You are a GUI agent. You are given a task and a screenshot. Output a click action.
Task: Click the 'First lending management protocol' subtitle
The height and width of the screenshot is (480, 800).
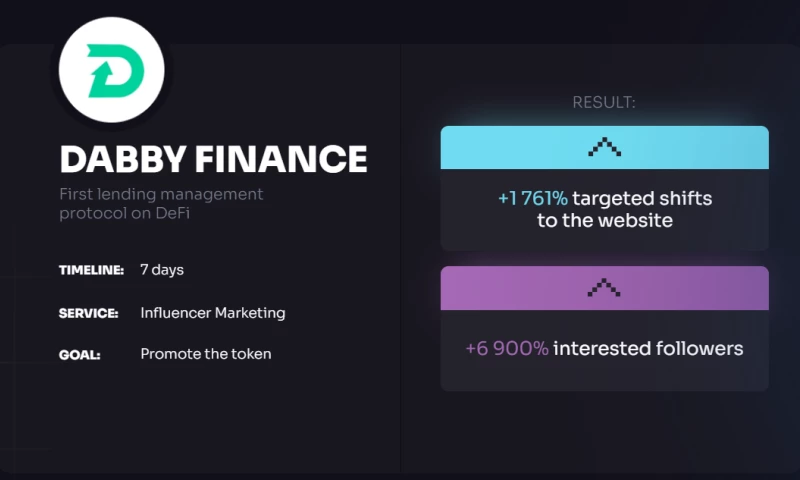coord(161,194)
